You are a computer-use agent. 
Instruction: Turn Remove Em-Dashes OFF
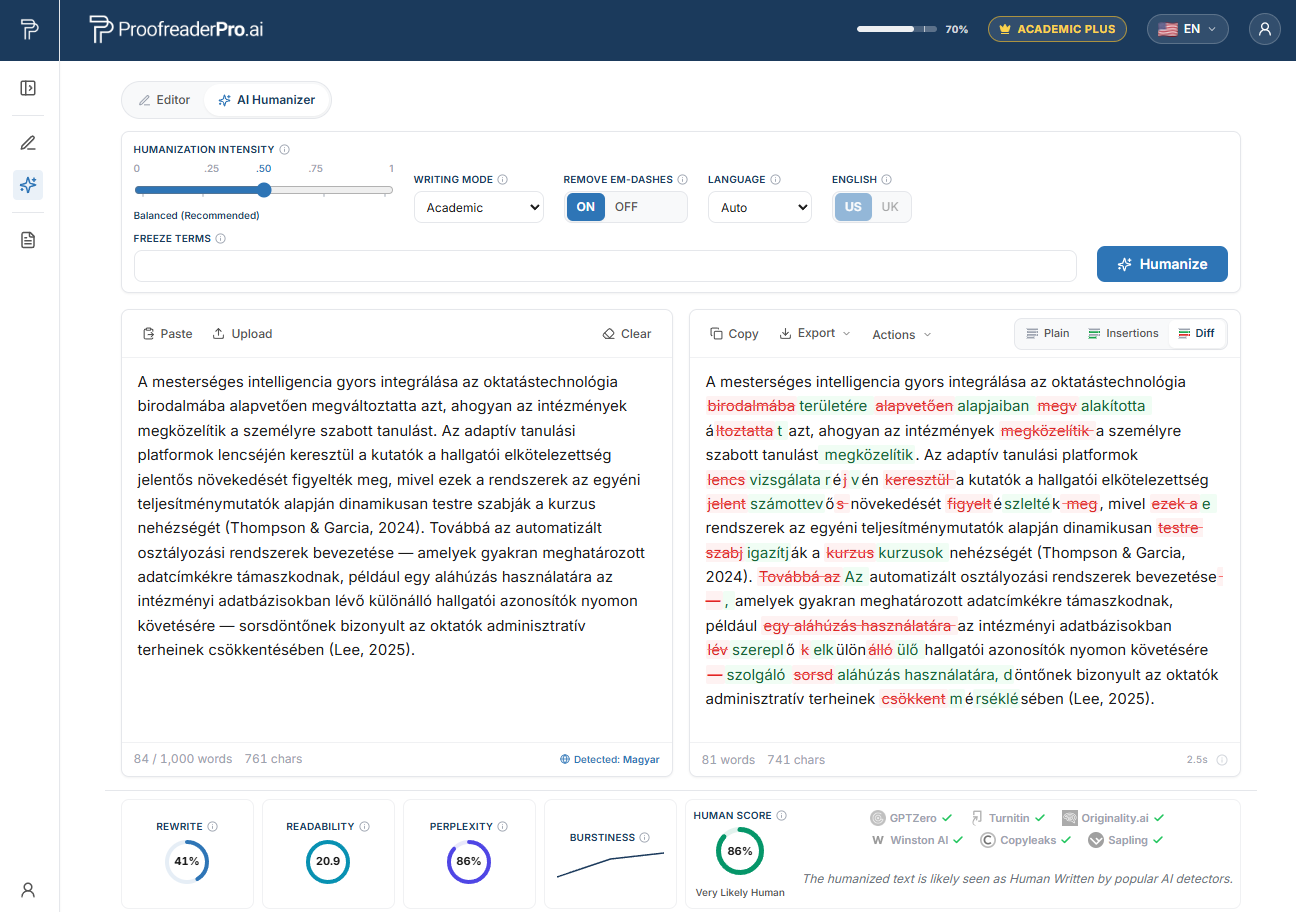click(x=627, y=207)
